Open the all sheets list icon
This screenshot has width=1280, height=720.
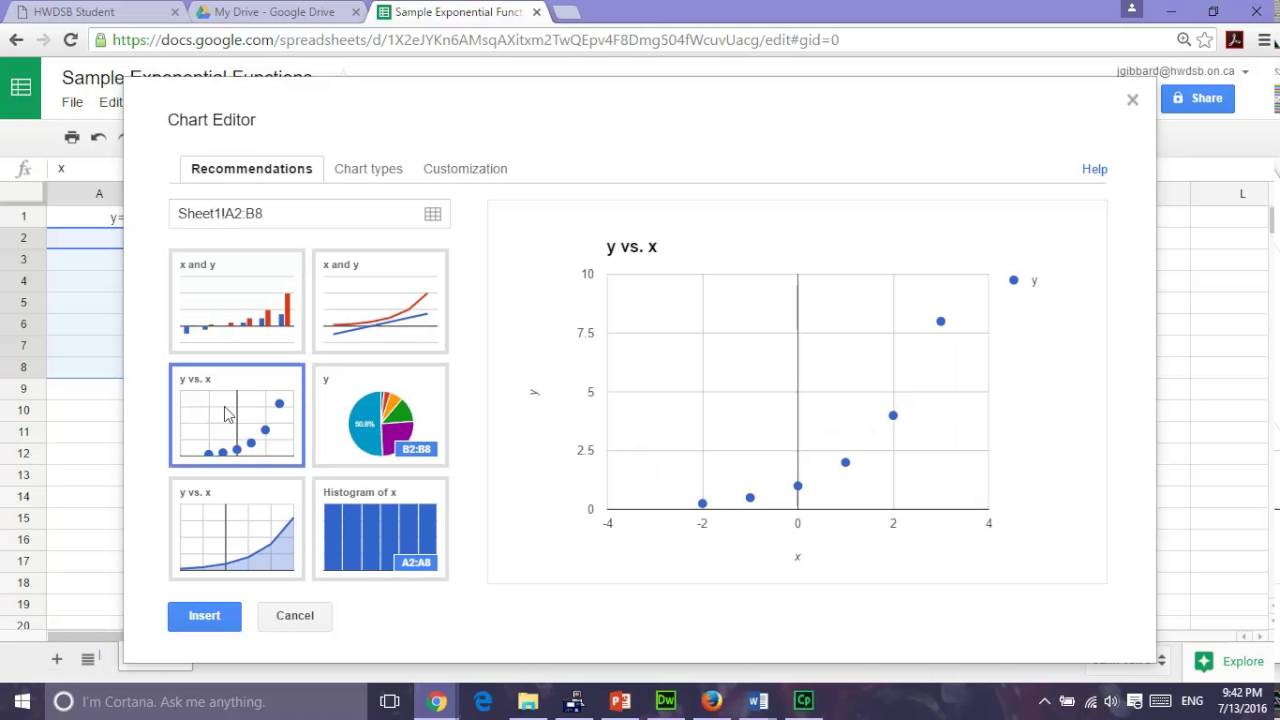88,659
